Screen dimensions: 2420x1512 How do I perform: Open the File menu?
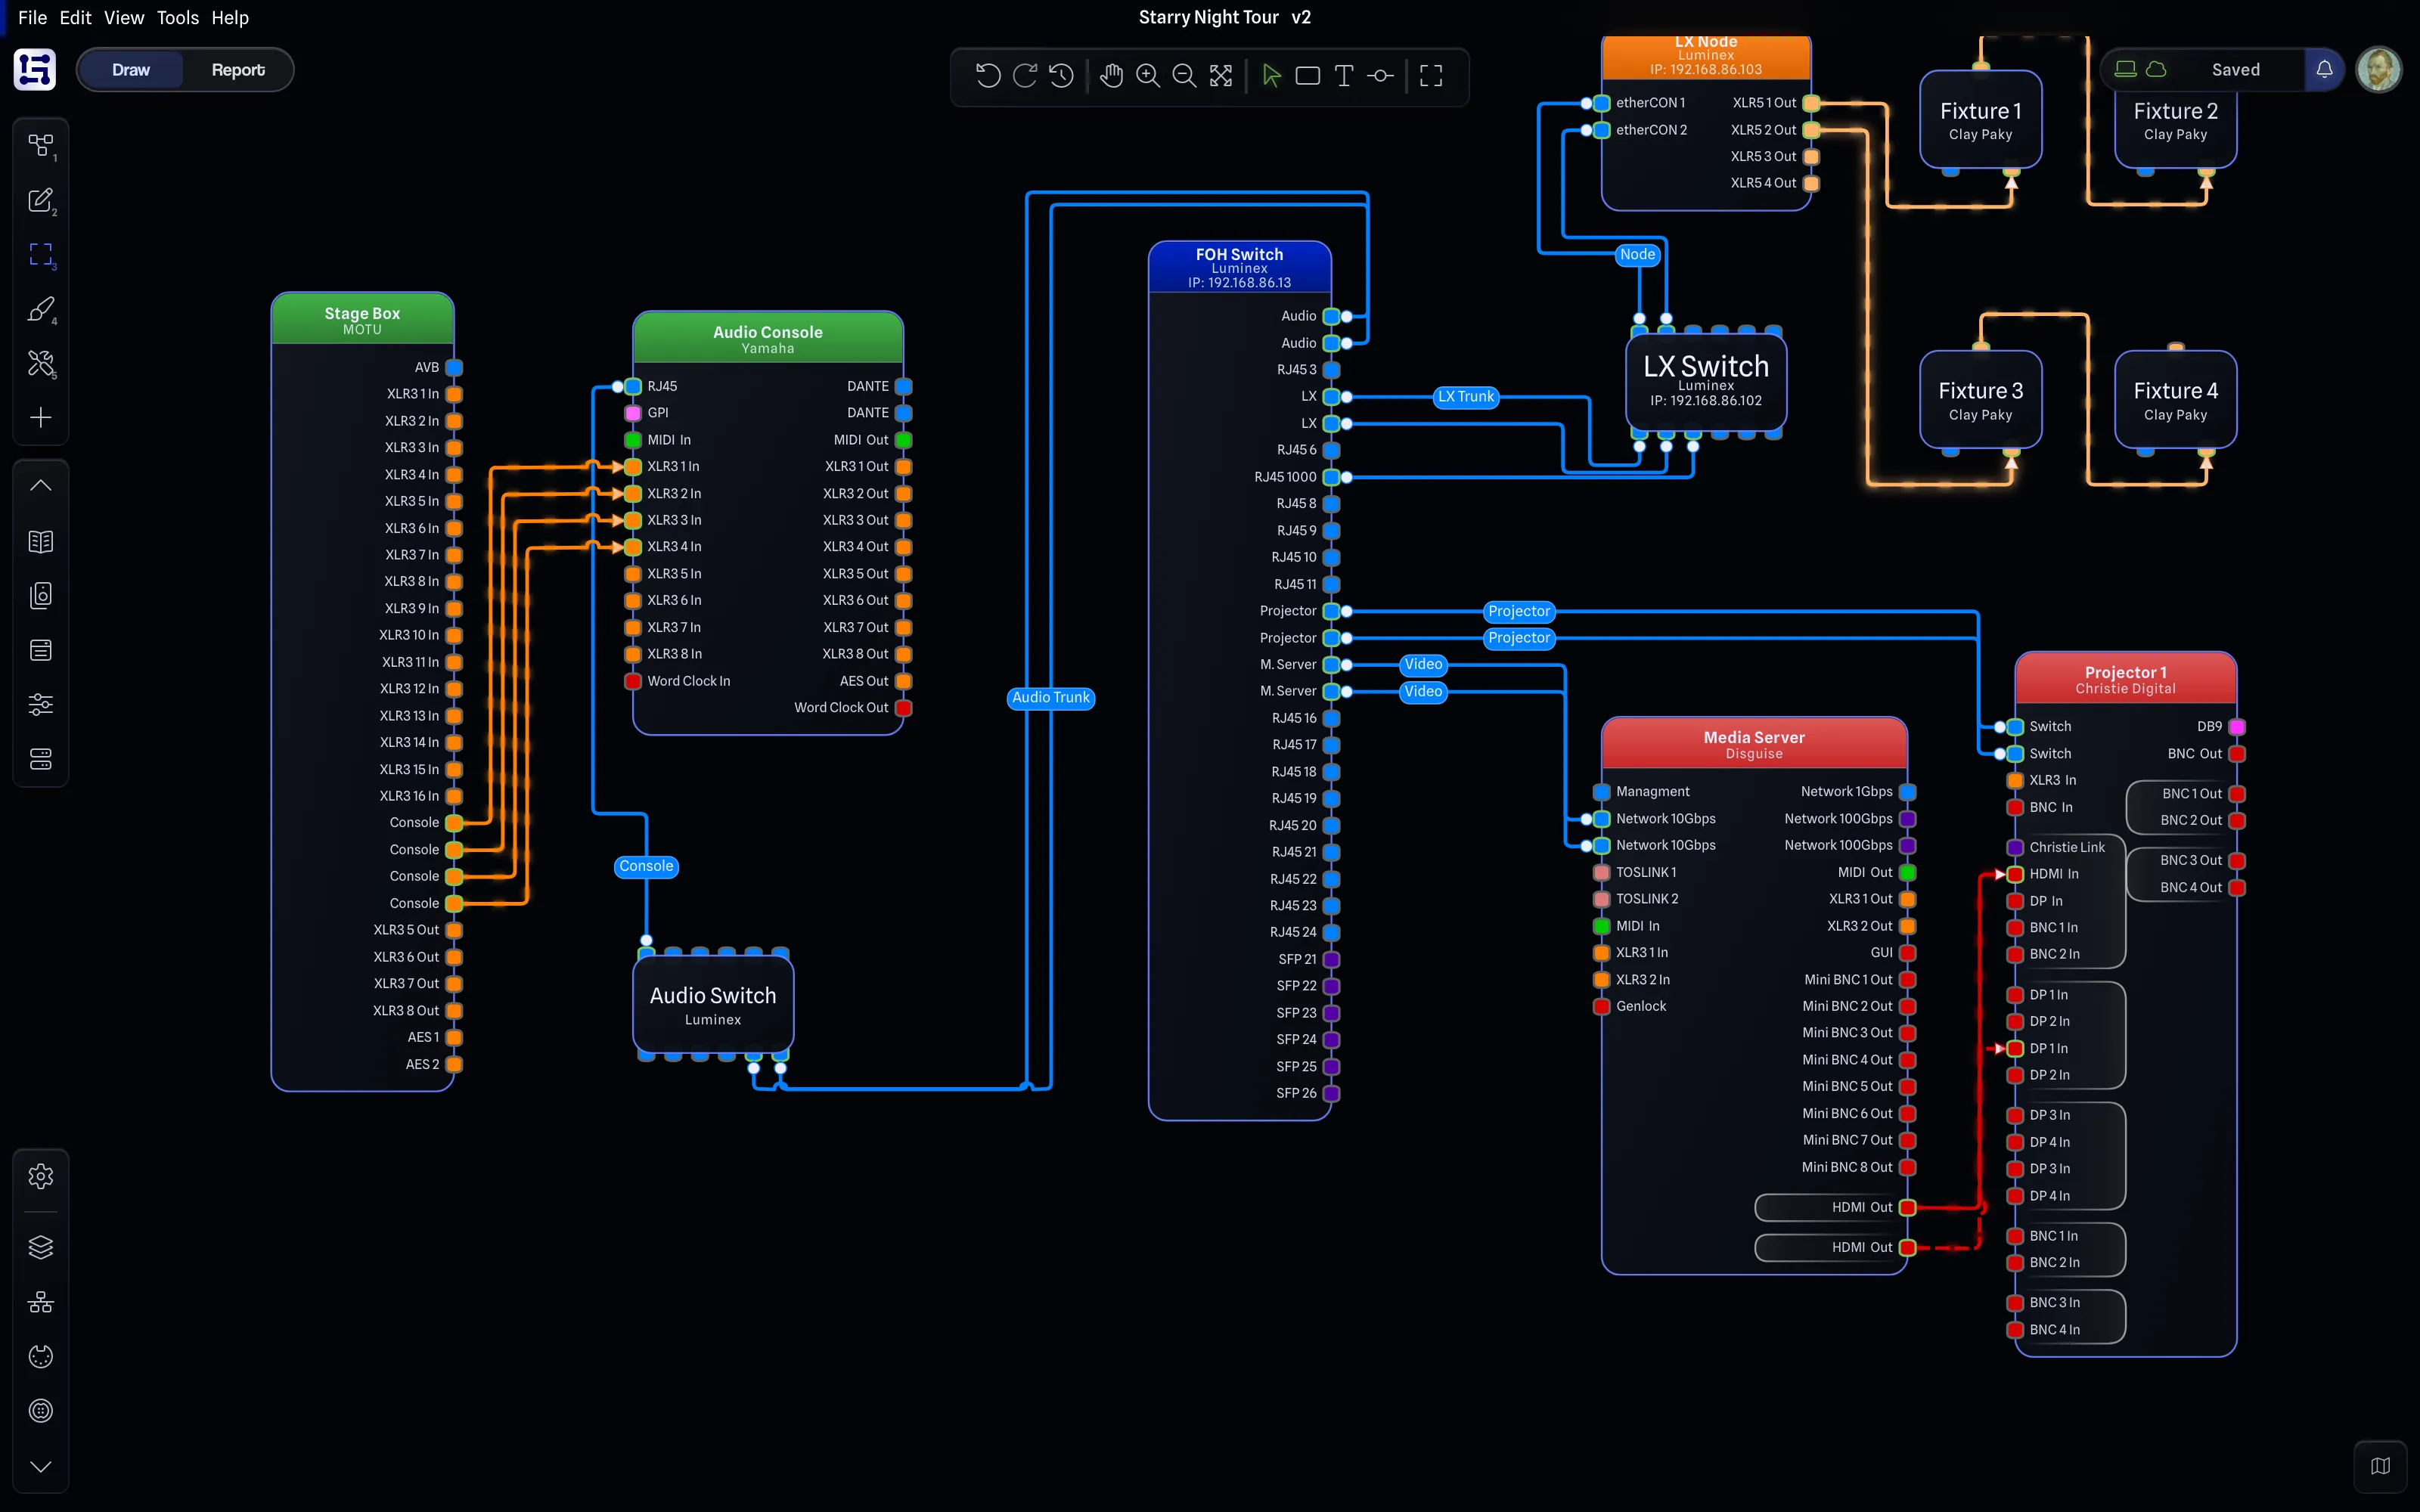(32, 18)
